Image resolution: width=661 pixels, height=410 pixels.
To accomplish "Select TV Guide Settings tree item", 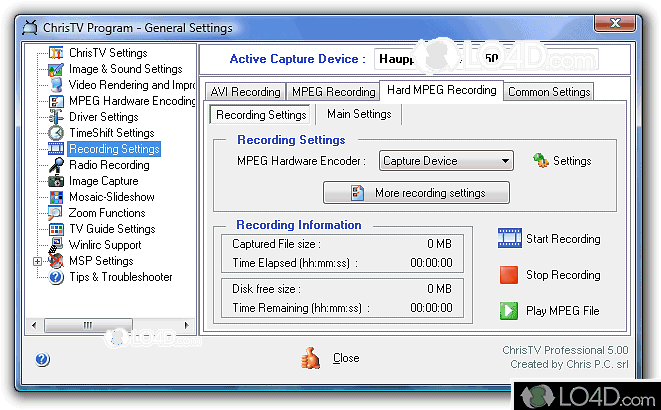I will point(113,229).
